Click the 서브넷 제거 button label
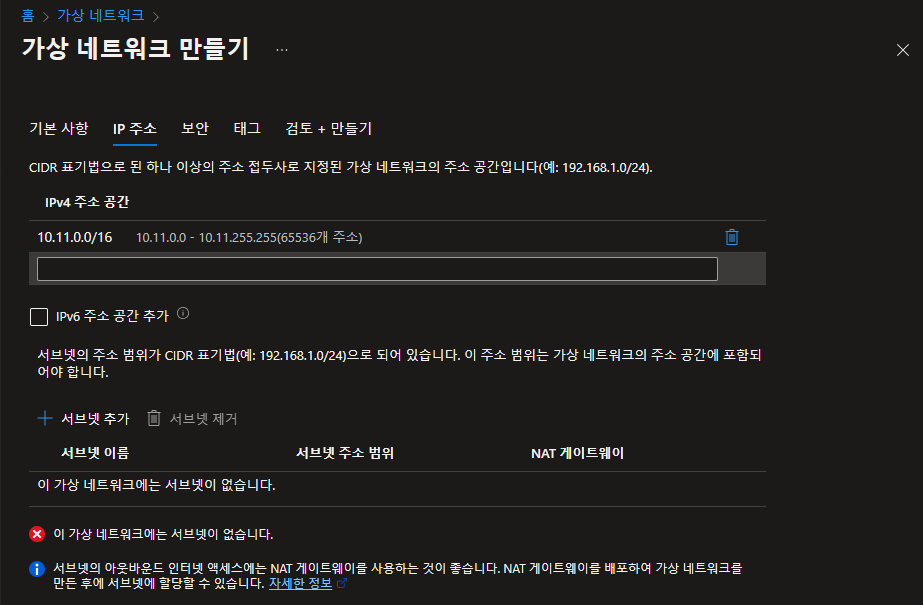 pyautogui.click(x=204, y=418)
